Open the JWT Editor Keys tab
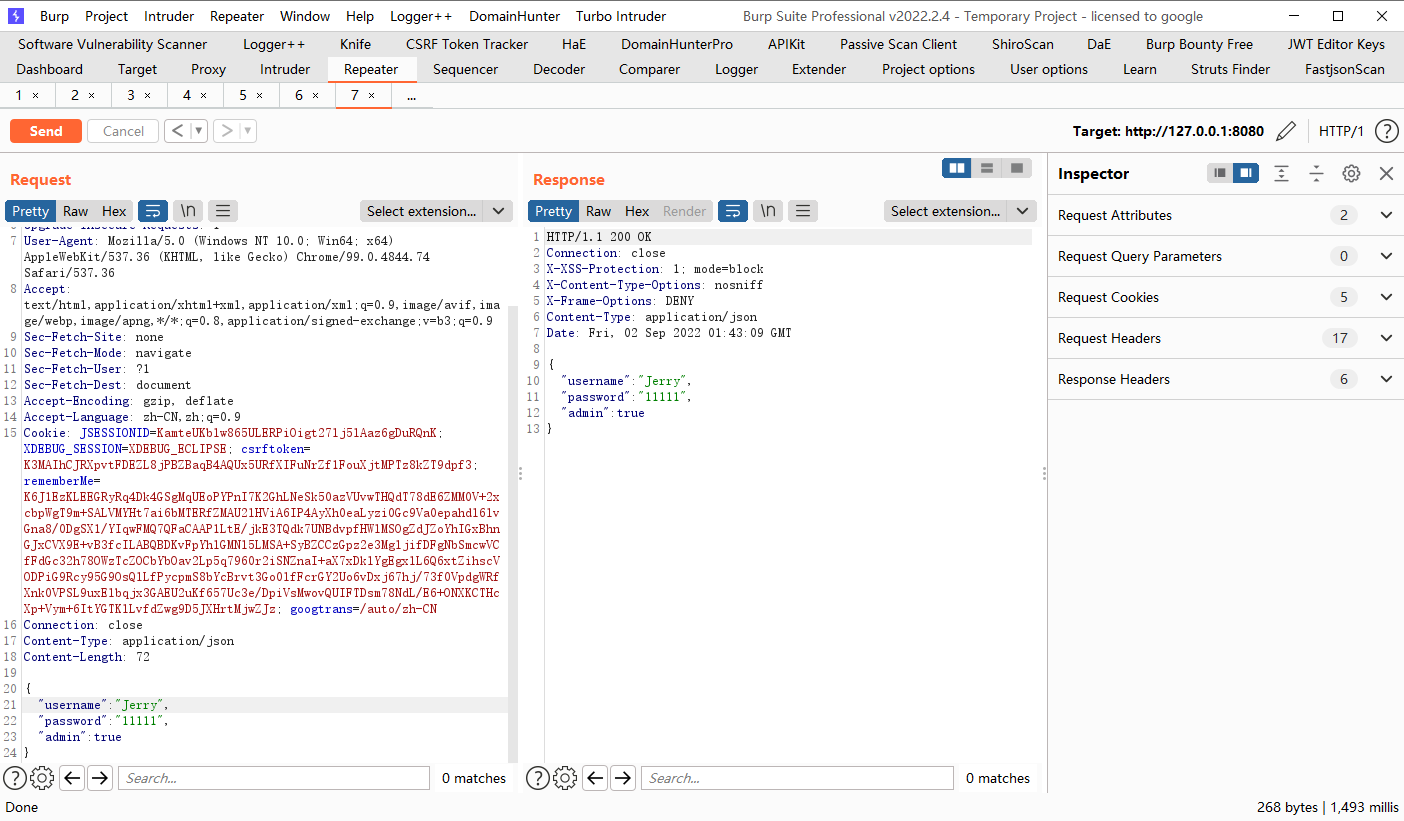 click(x=1336, y=44)
